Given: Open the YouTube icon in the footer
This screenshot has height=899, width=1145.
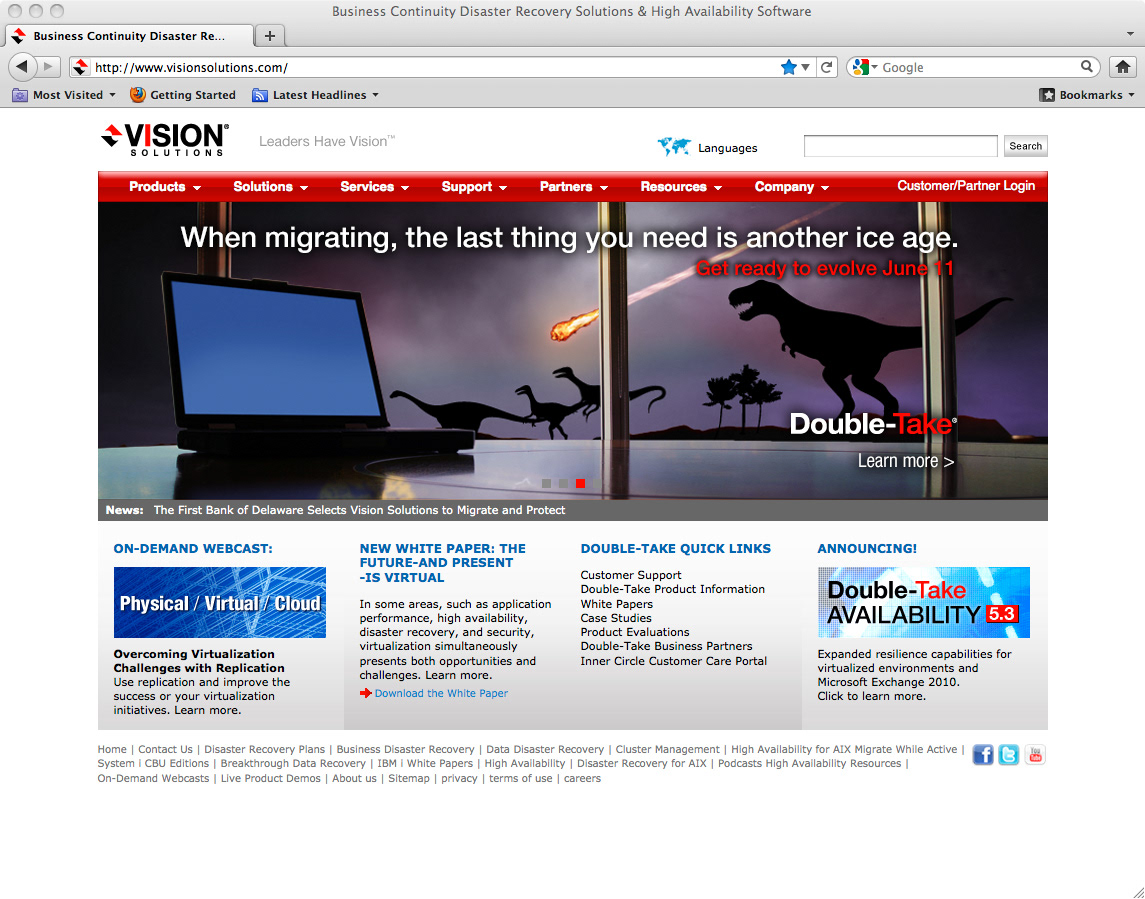Looking at the screenshot, I should (1035, 754).
